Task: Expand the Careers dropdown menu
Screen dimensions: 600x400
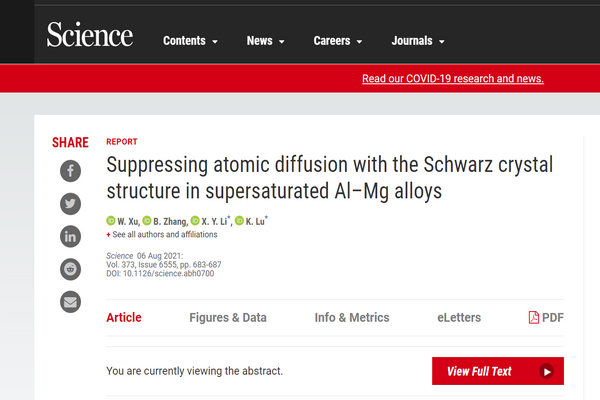Action: pyautogui.click(x=338, y=41)
